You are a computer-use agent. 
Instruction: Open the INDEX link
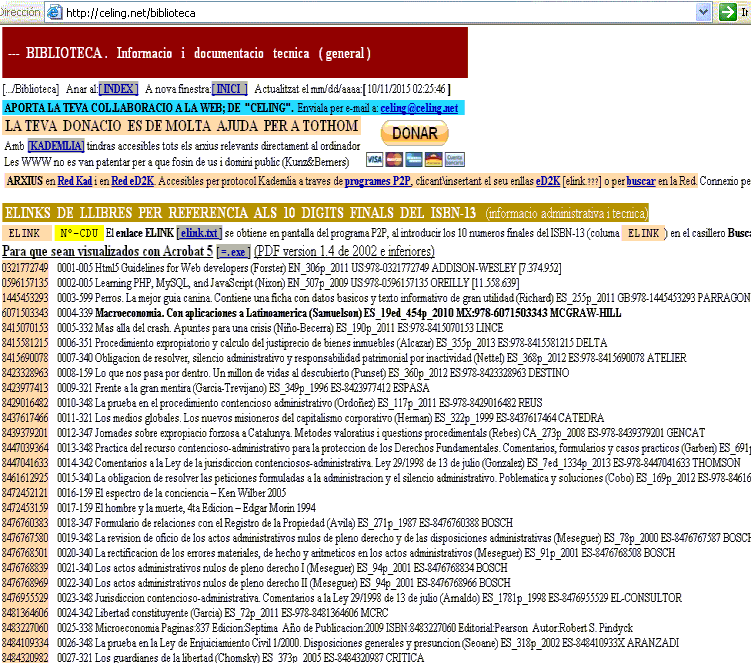118,89
